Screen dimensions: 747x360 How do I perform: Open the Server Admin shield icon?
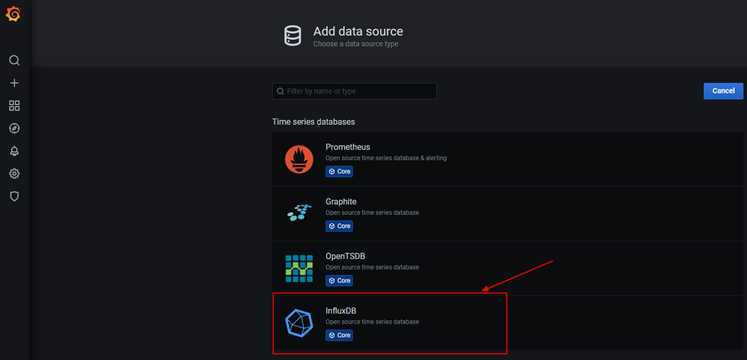coord(14,196)
